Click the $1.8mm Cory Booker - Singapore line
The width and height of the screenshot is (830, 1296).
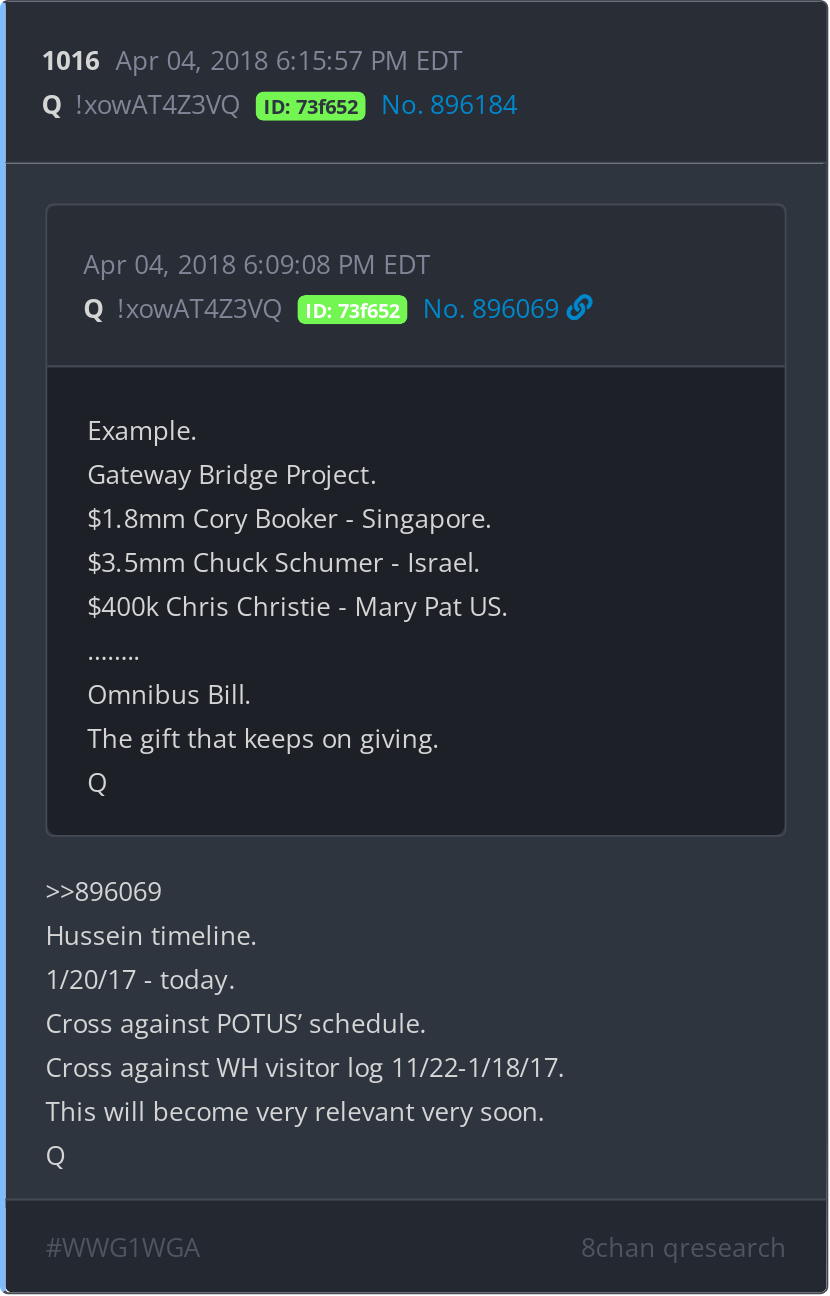point(290,519)
